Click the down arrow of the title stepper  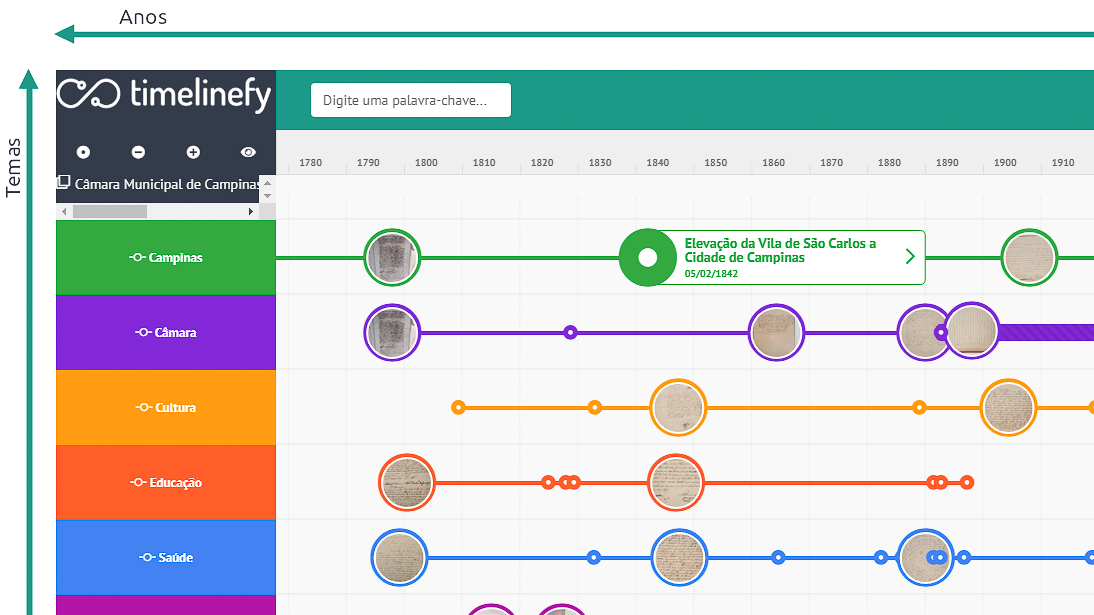(x=267, y=195)
